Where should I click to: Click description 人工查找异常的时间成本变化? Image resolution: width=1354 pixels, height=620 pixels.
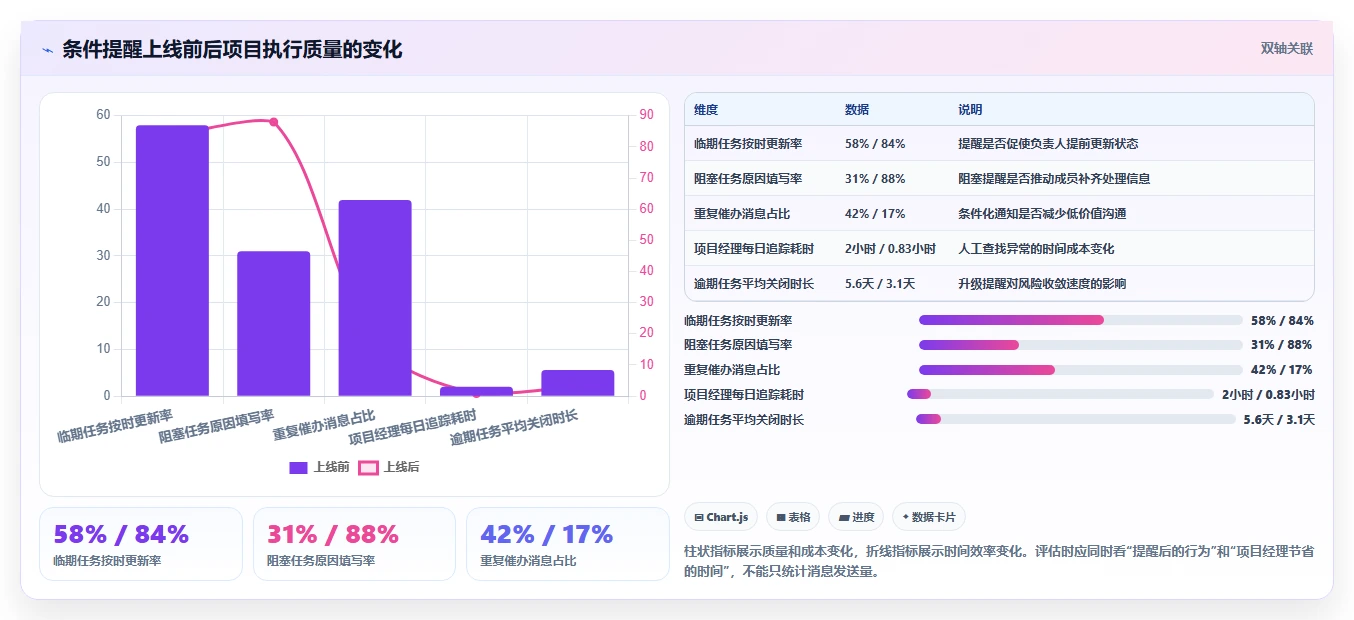click(x=1036, y=248)
